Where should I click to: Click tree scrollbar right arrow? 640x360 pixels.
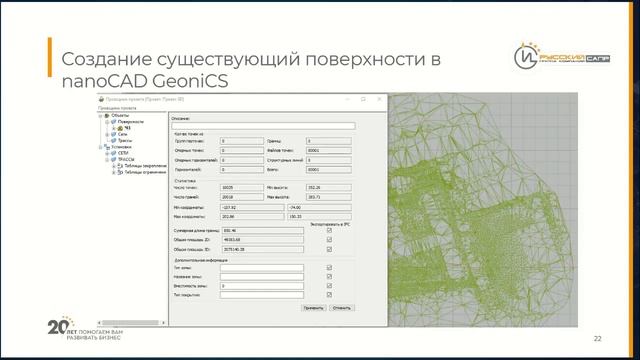[163, 323]
